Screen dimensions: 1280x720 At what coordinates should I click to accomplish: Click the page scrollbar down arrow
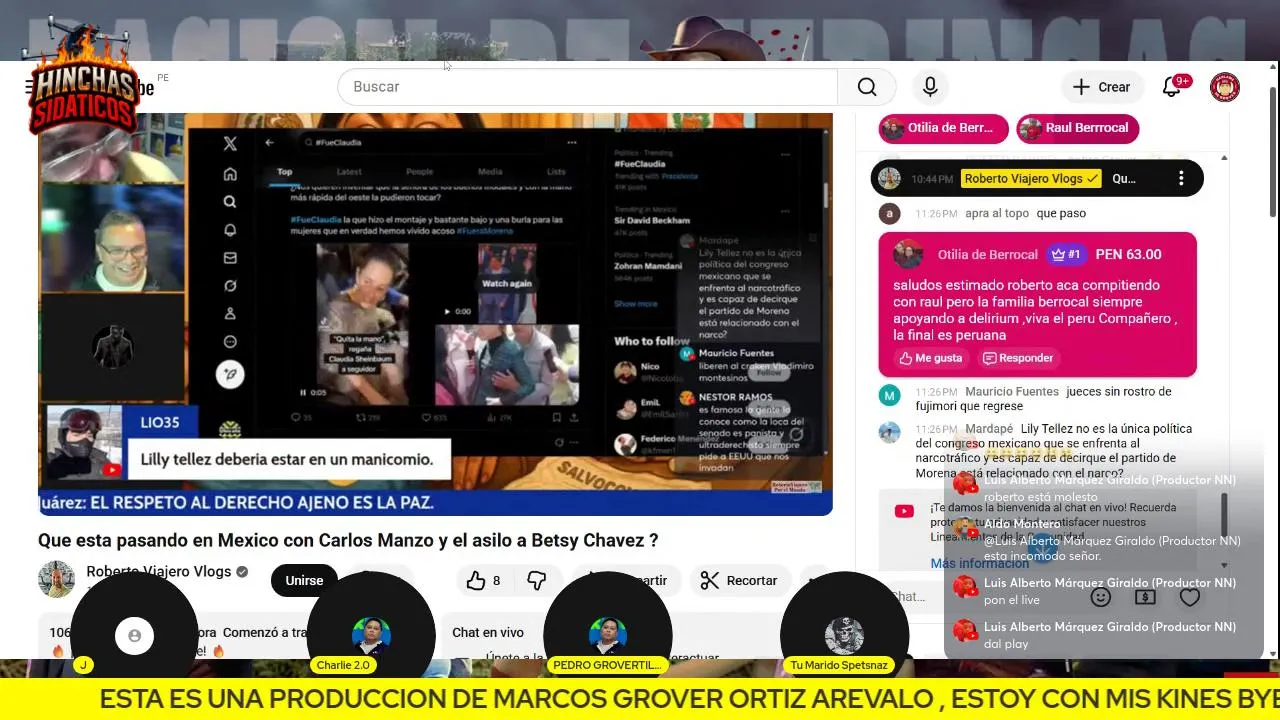point(1272,653)
